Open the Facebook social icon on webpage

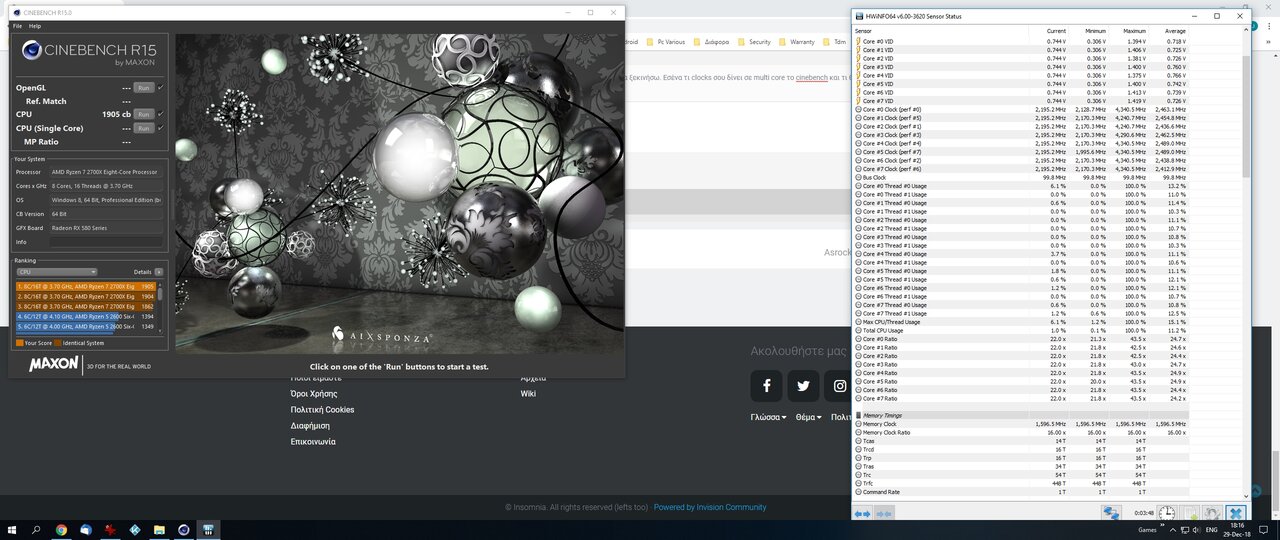coord(767,386)
